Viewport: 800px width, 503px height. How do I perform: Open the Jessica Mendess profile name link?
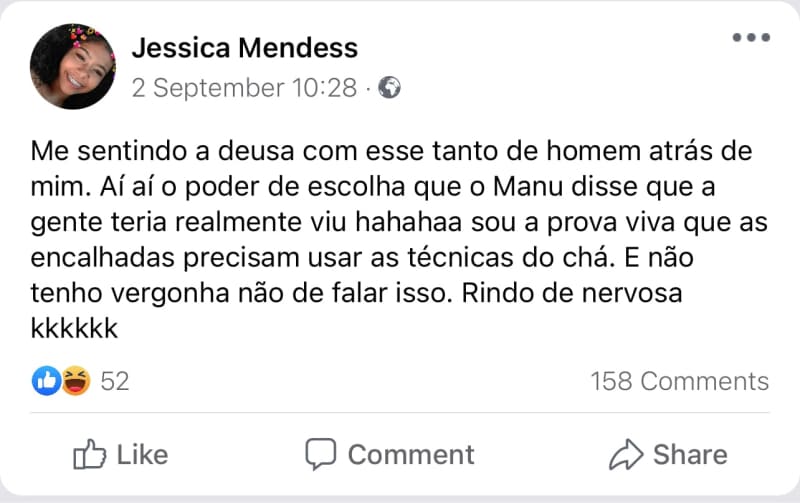[x=245, y=47]
